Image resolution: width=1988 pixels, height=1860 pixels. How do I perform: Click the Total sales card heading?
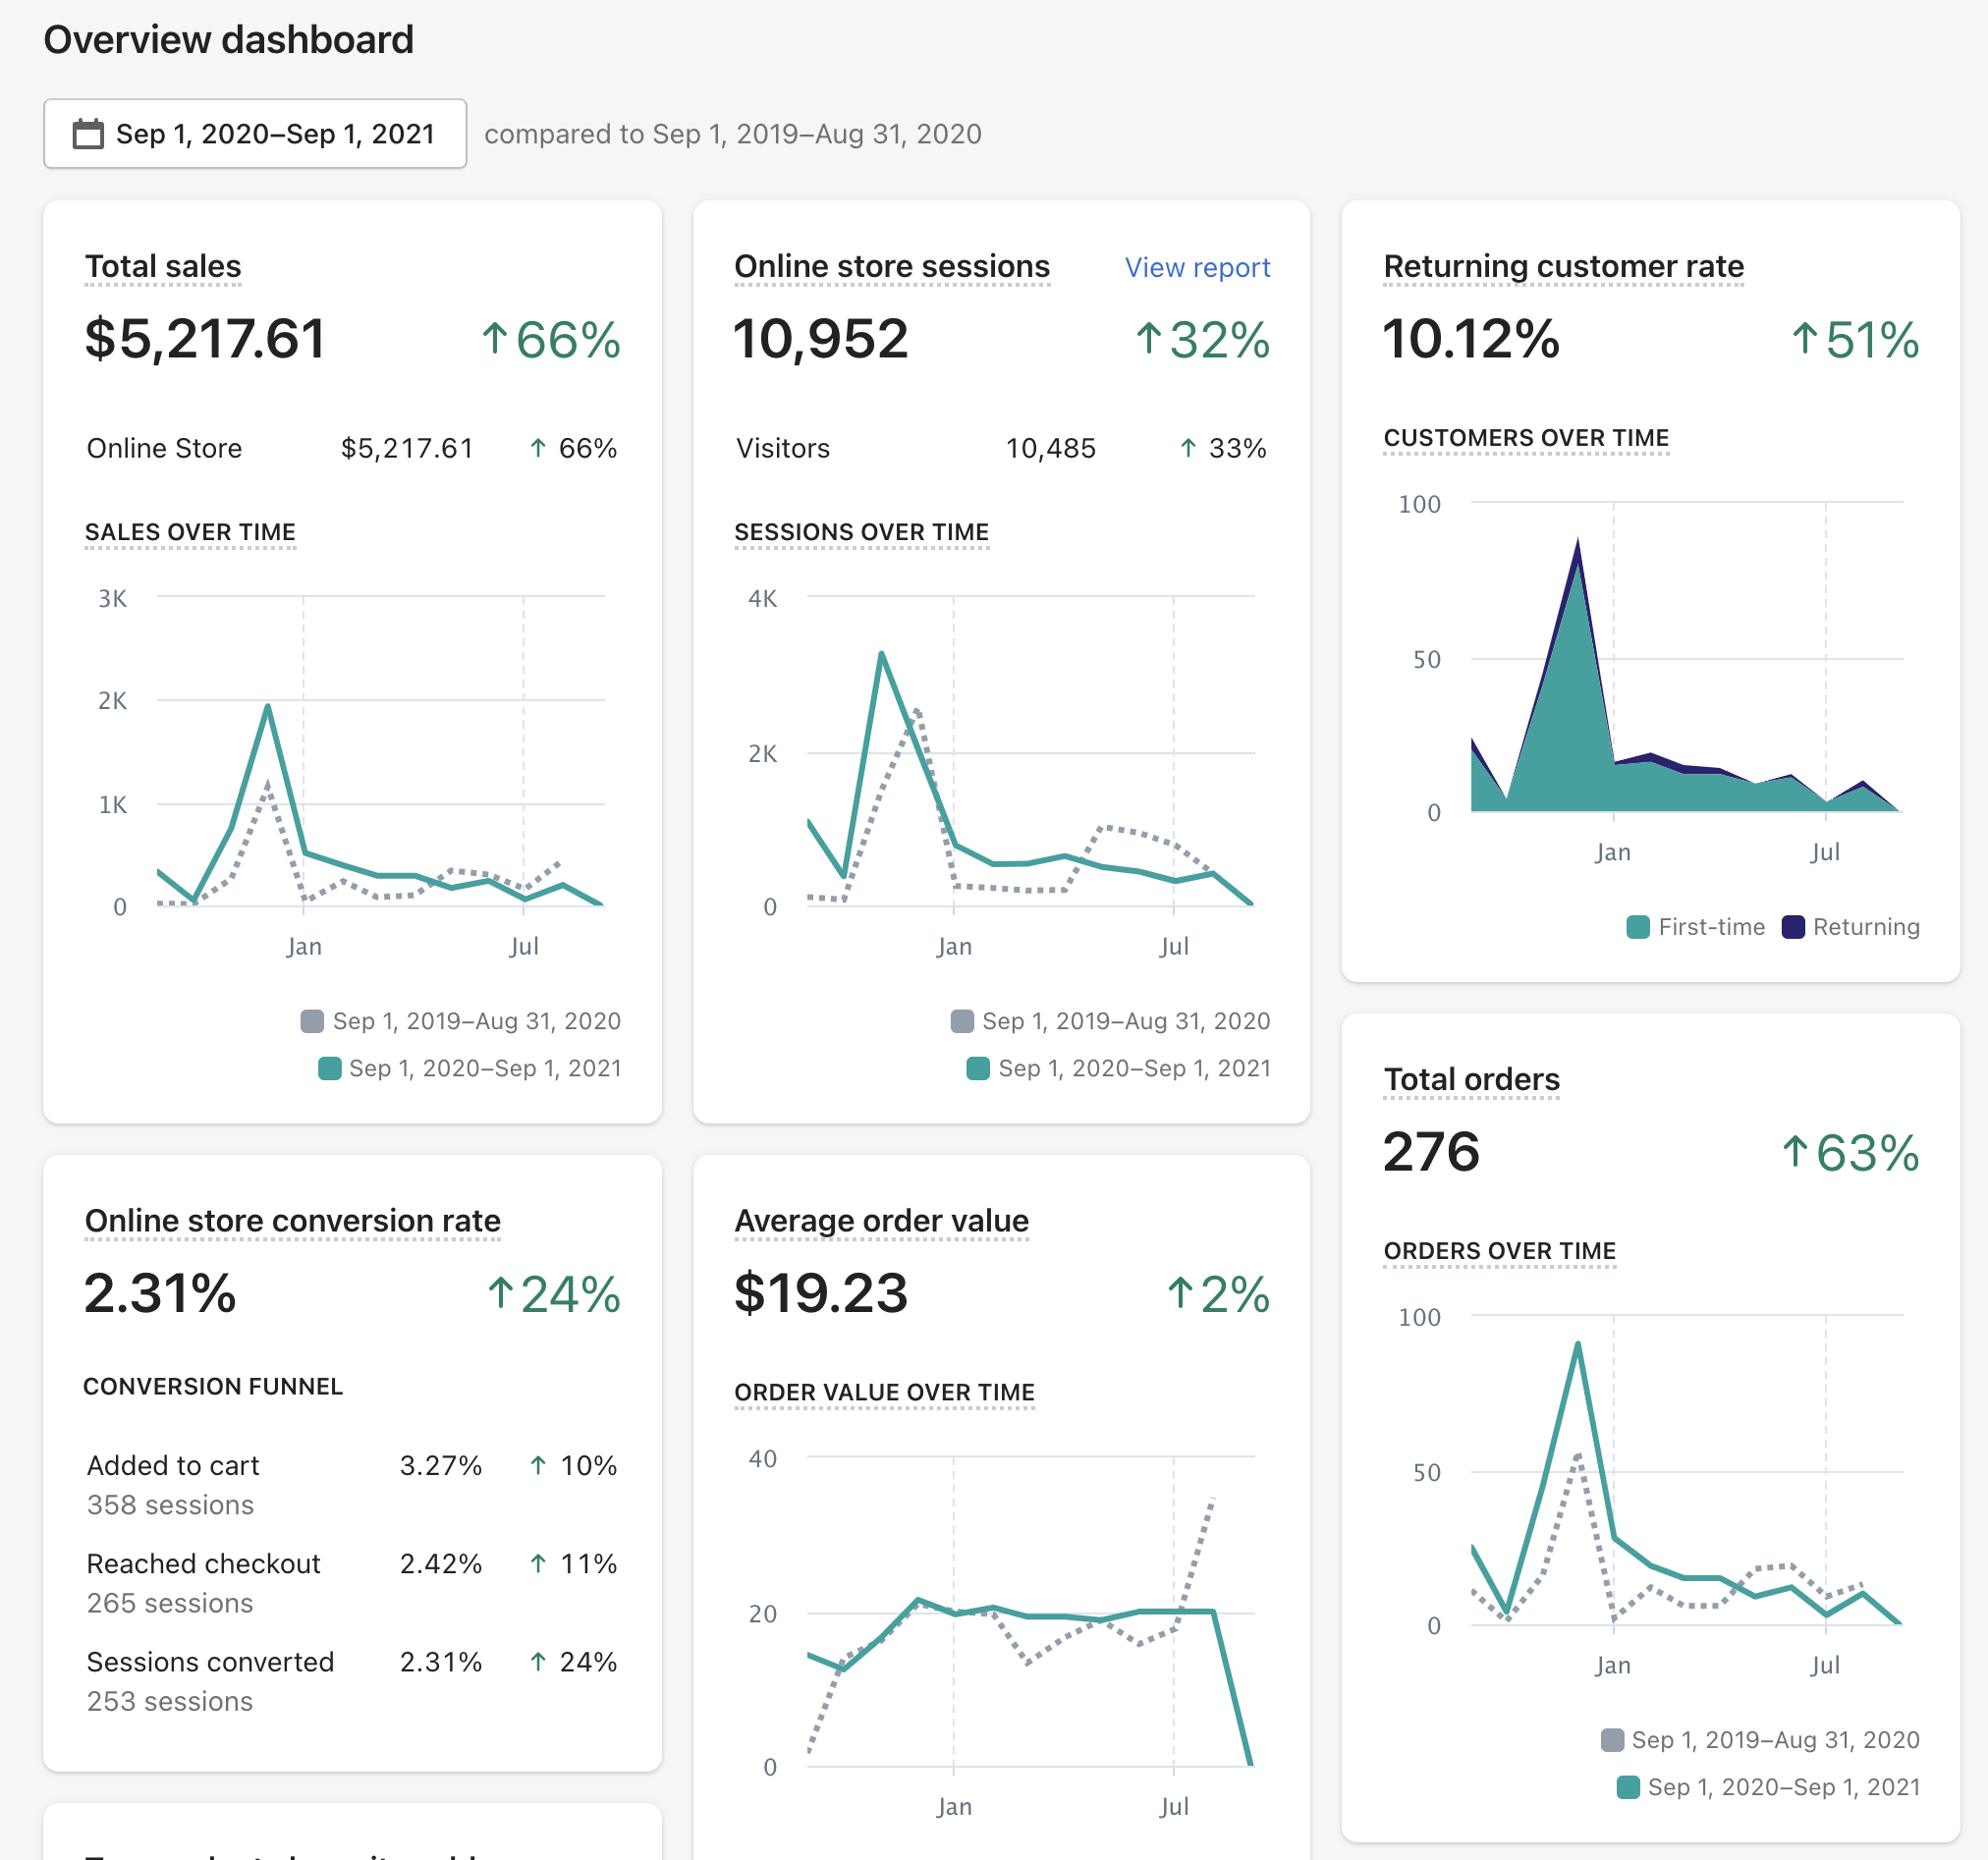(163, 266)
